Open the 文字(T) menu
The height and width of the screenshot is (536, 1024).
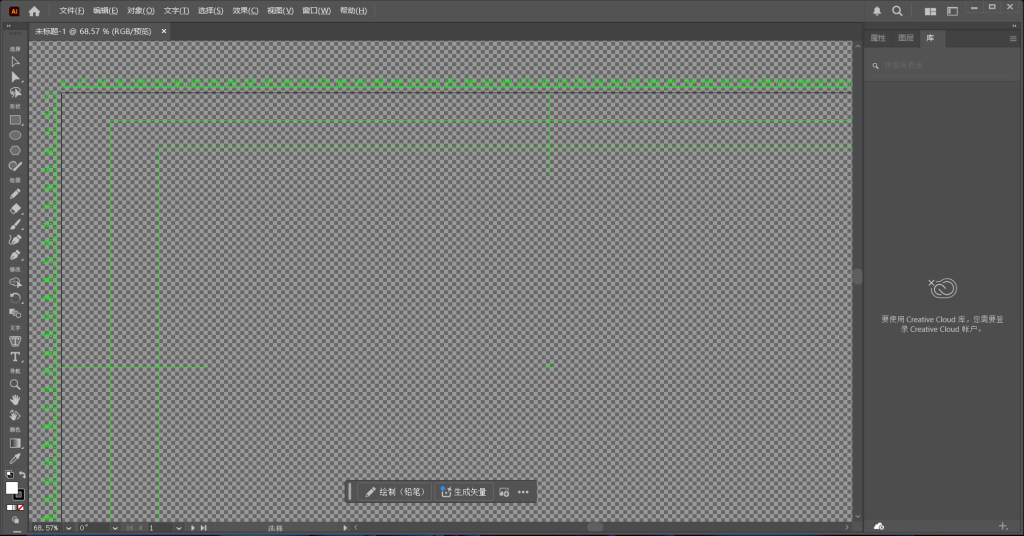[176, 10]
